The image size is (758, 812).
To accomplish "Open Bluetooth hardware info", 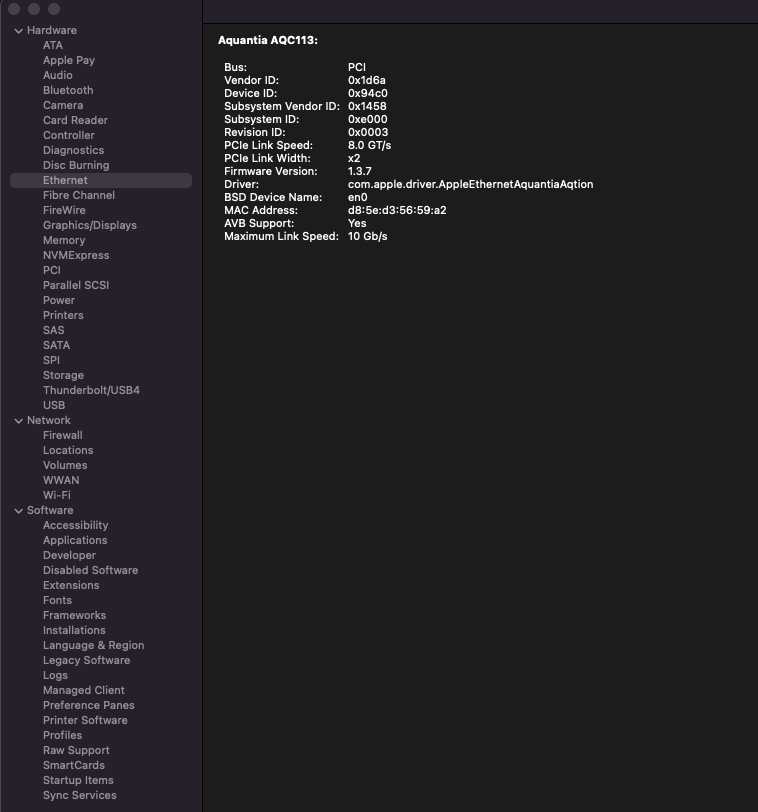I will click(x=68, y=91).
